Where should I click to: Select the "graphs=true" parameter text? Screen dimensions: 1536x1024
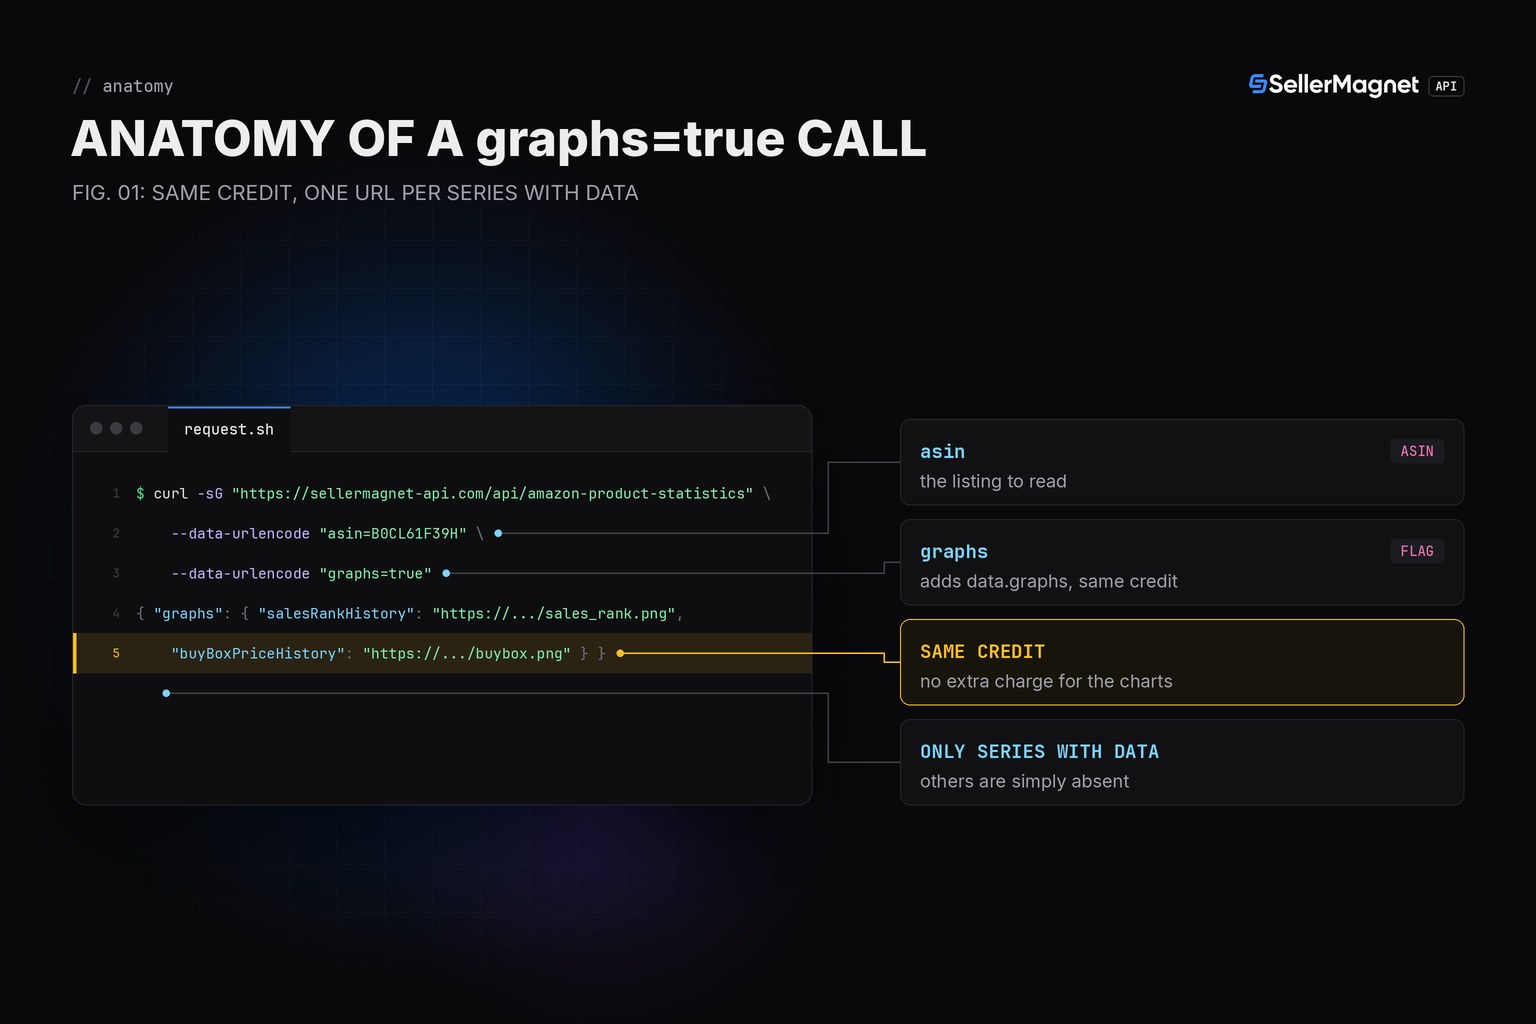pos(376,573)
